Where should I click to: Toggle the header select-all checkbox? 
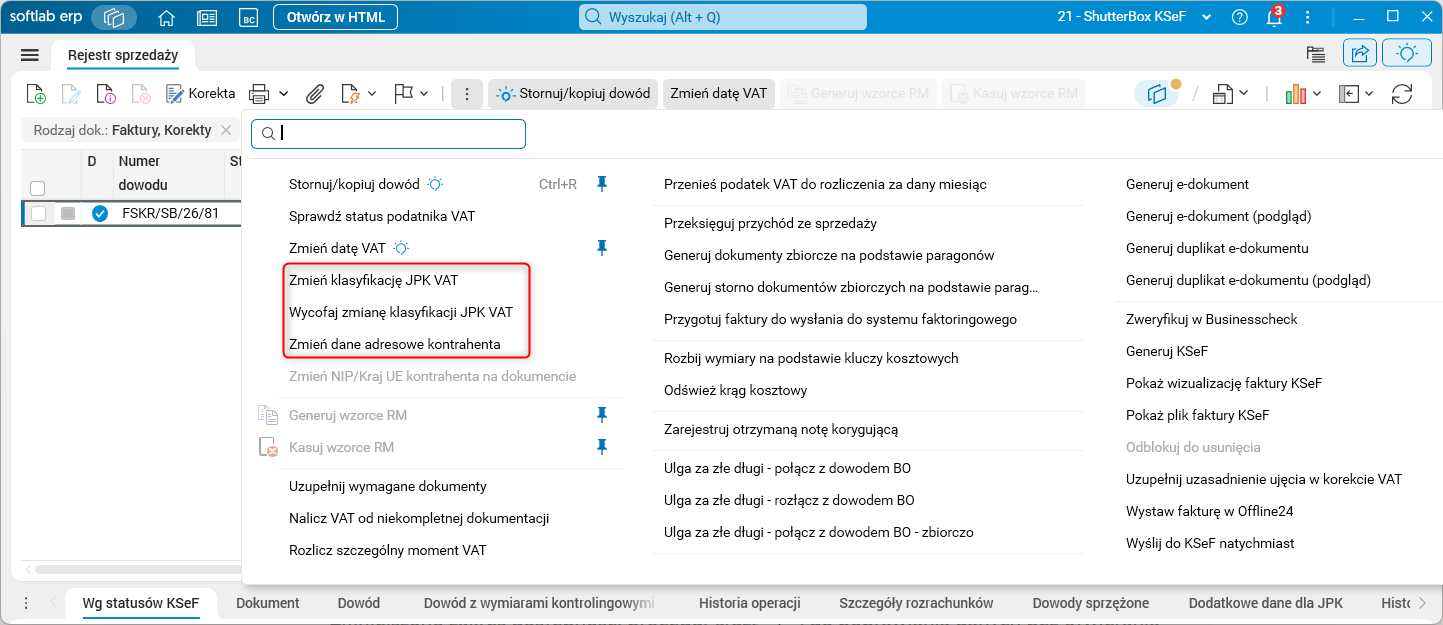pyautogui.click(x=38, y=188)
